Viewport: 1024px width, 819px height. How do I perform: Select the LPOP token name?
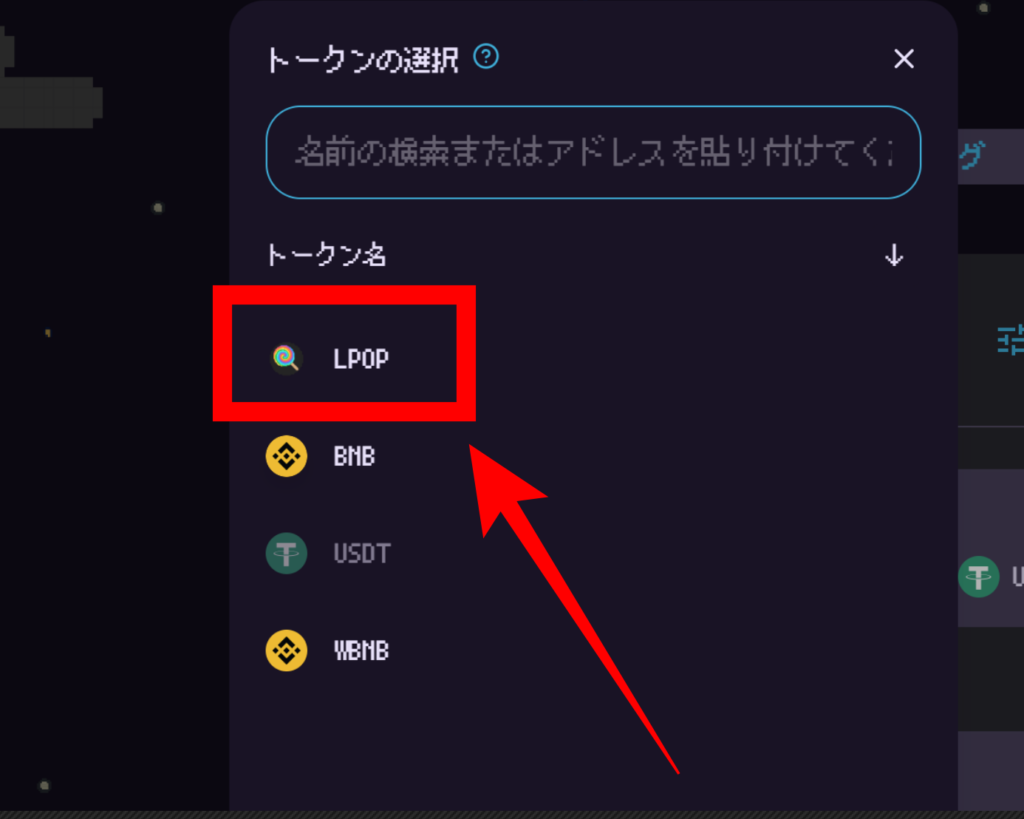pyautogui.click(x=361, y=359)
